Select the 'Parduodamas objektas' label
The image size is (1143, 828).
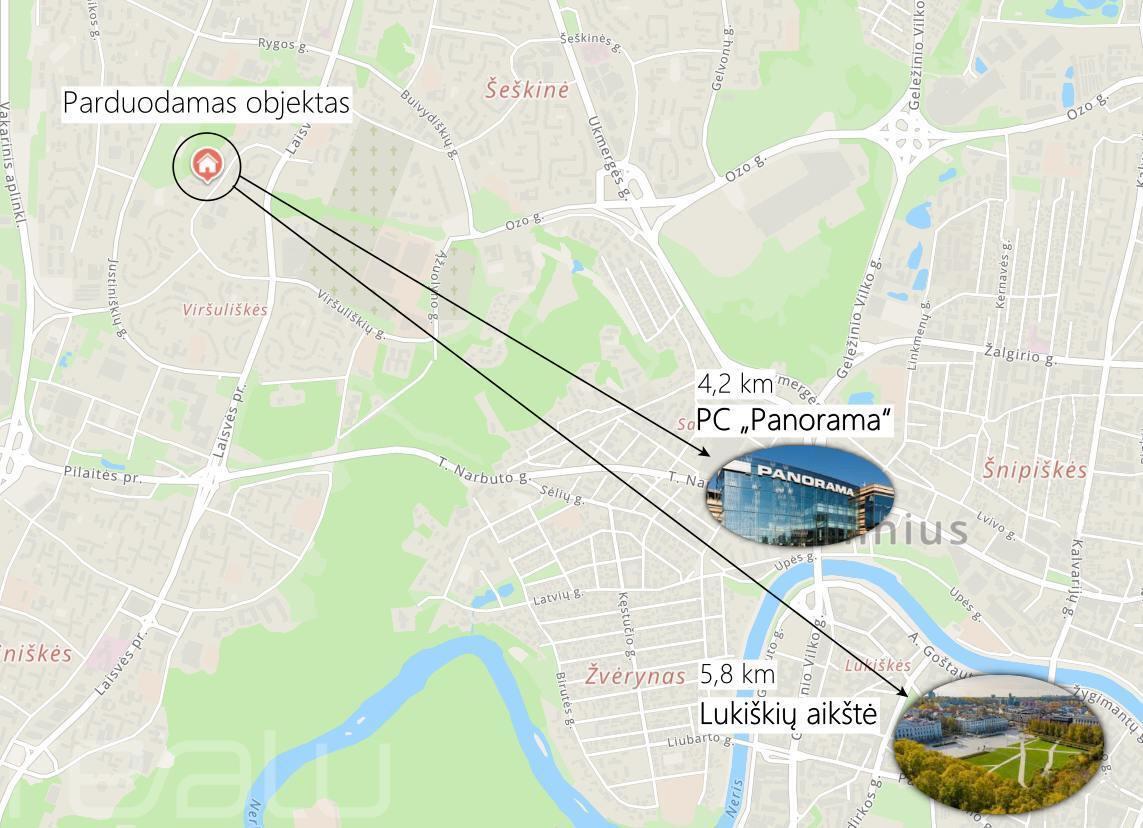coord(206,104)
